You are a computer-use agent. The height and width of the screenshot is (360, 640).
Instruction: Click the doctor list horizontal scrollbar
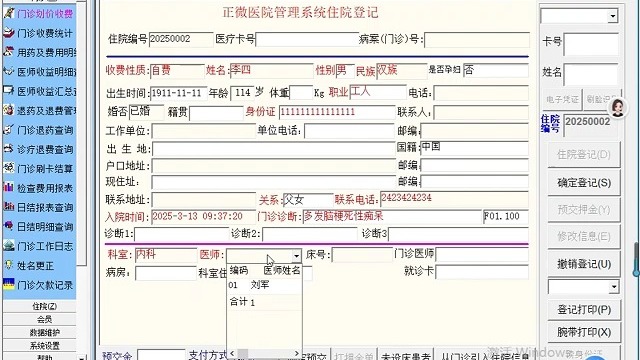point(264,353)
